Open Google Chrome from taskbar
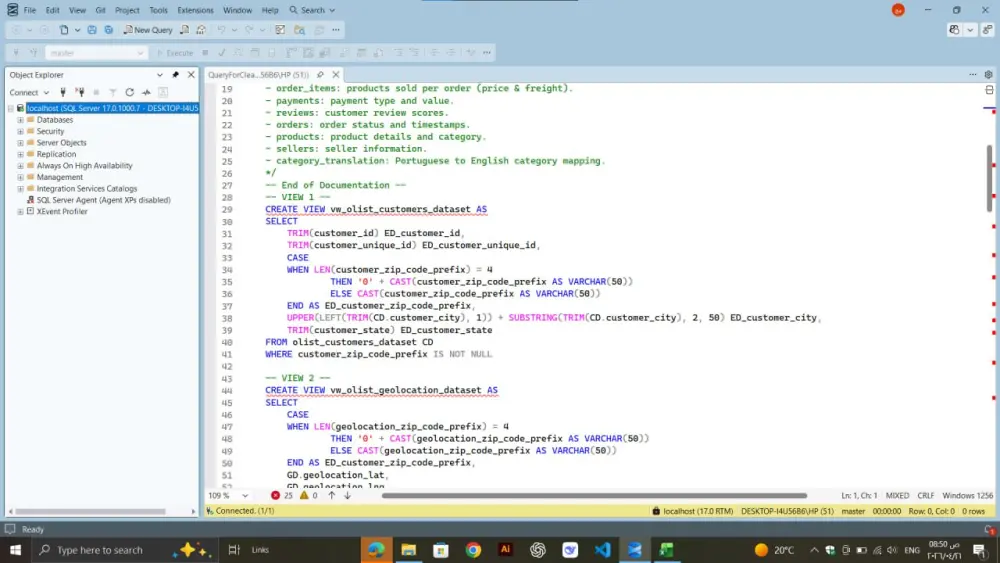Image resolution: width=1000 pixels, height=563 pixels. 473,550
